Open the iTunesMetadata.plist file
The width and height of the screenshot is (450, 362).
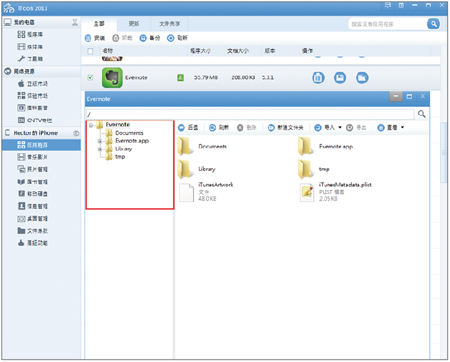click(336, 192)
